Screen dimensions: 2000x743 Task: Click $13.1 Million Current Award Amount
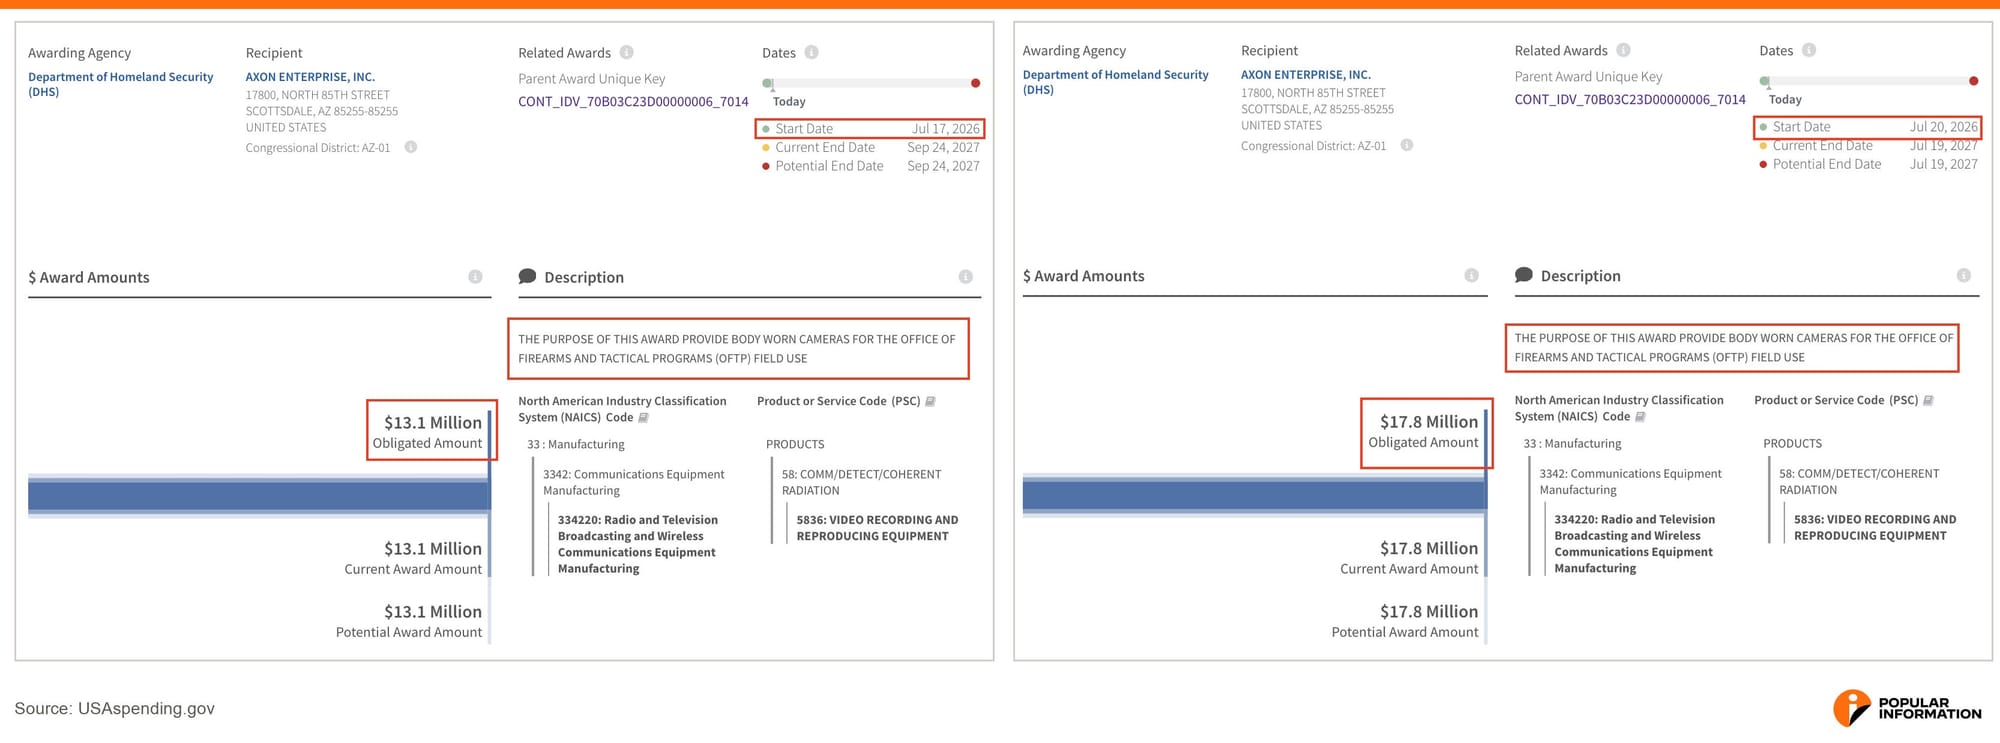coord(413,558)
